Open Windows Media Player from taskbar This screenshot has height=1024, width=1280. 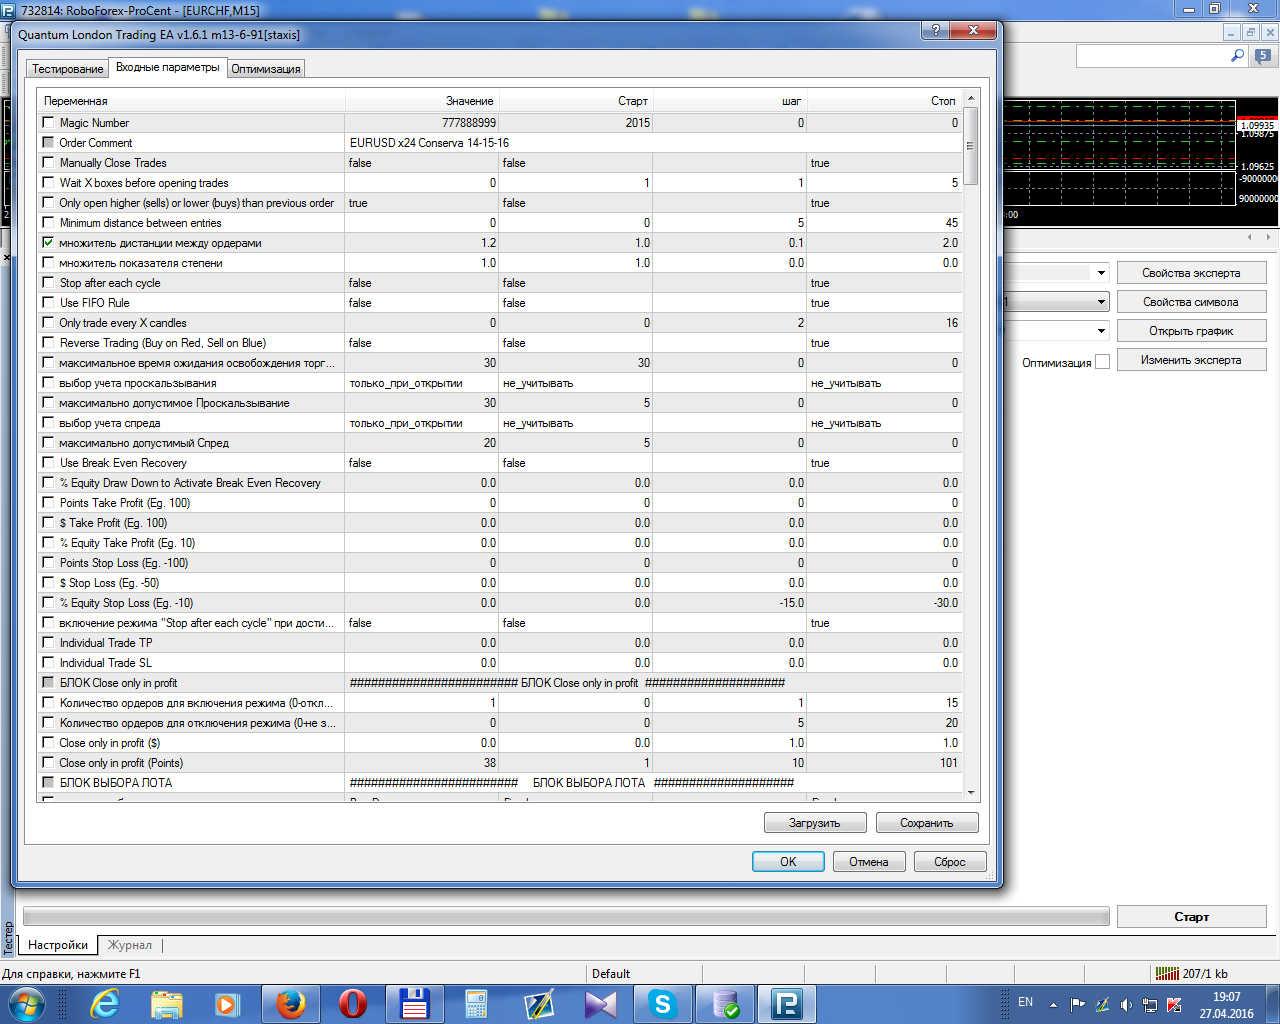point(228,1004)
